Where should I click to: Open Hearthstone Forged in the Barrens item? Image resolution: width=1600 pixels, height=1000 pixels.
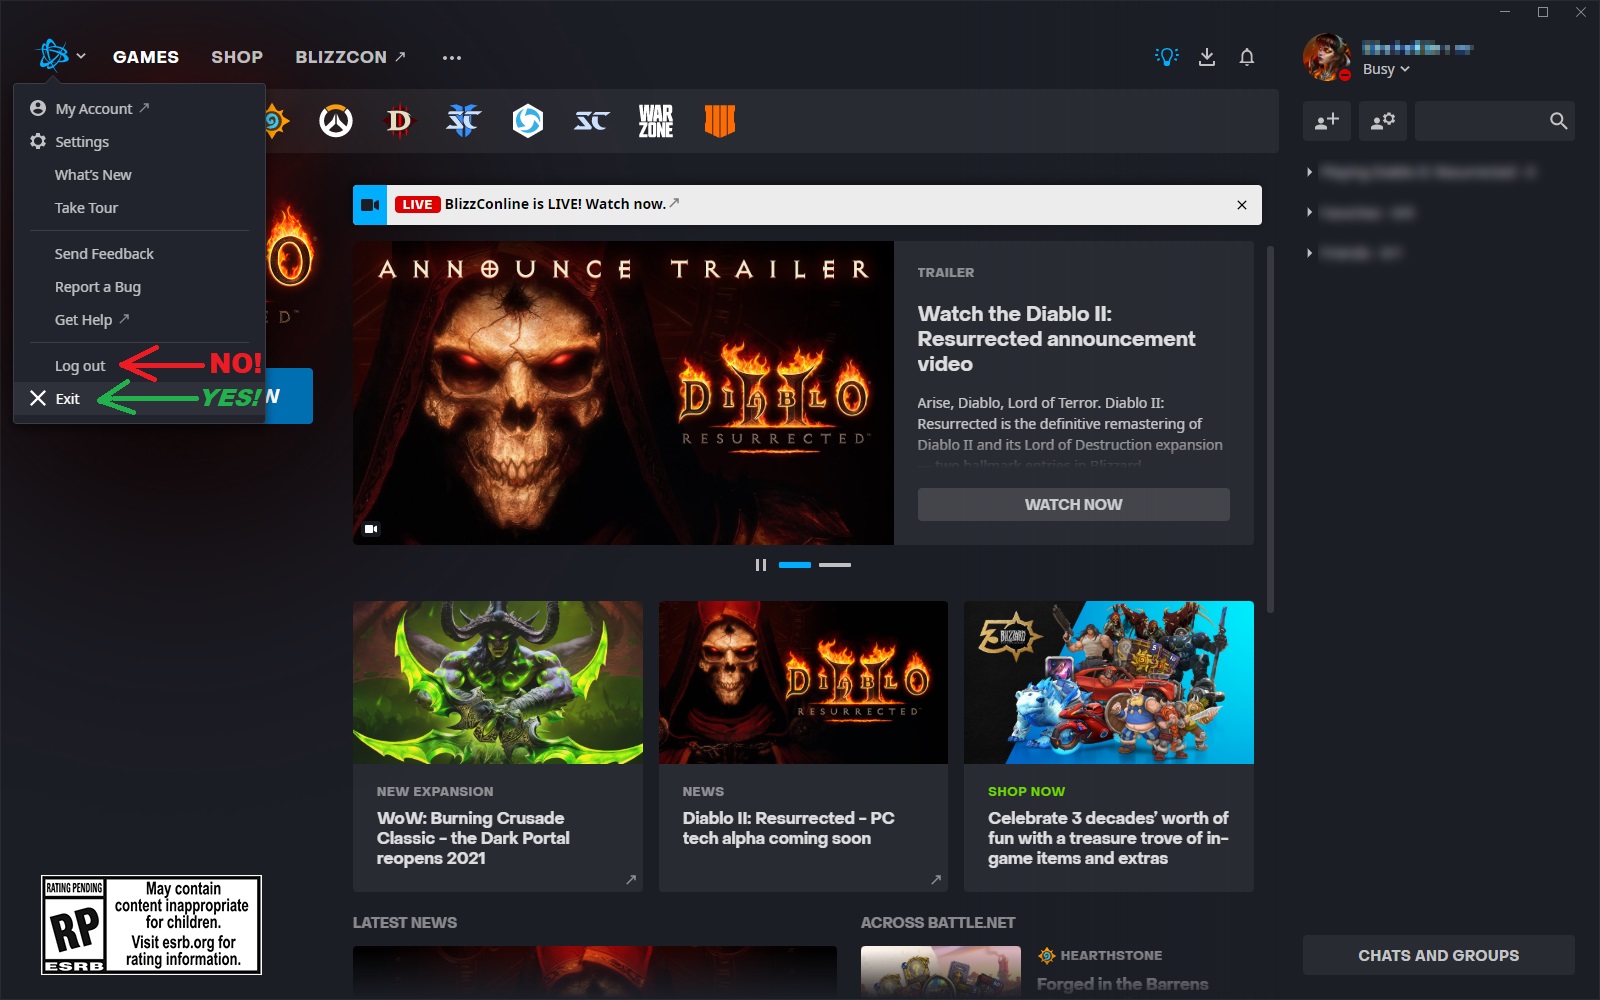pos(1122,984)
